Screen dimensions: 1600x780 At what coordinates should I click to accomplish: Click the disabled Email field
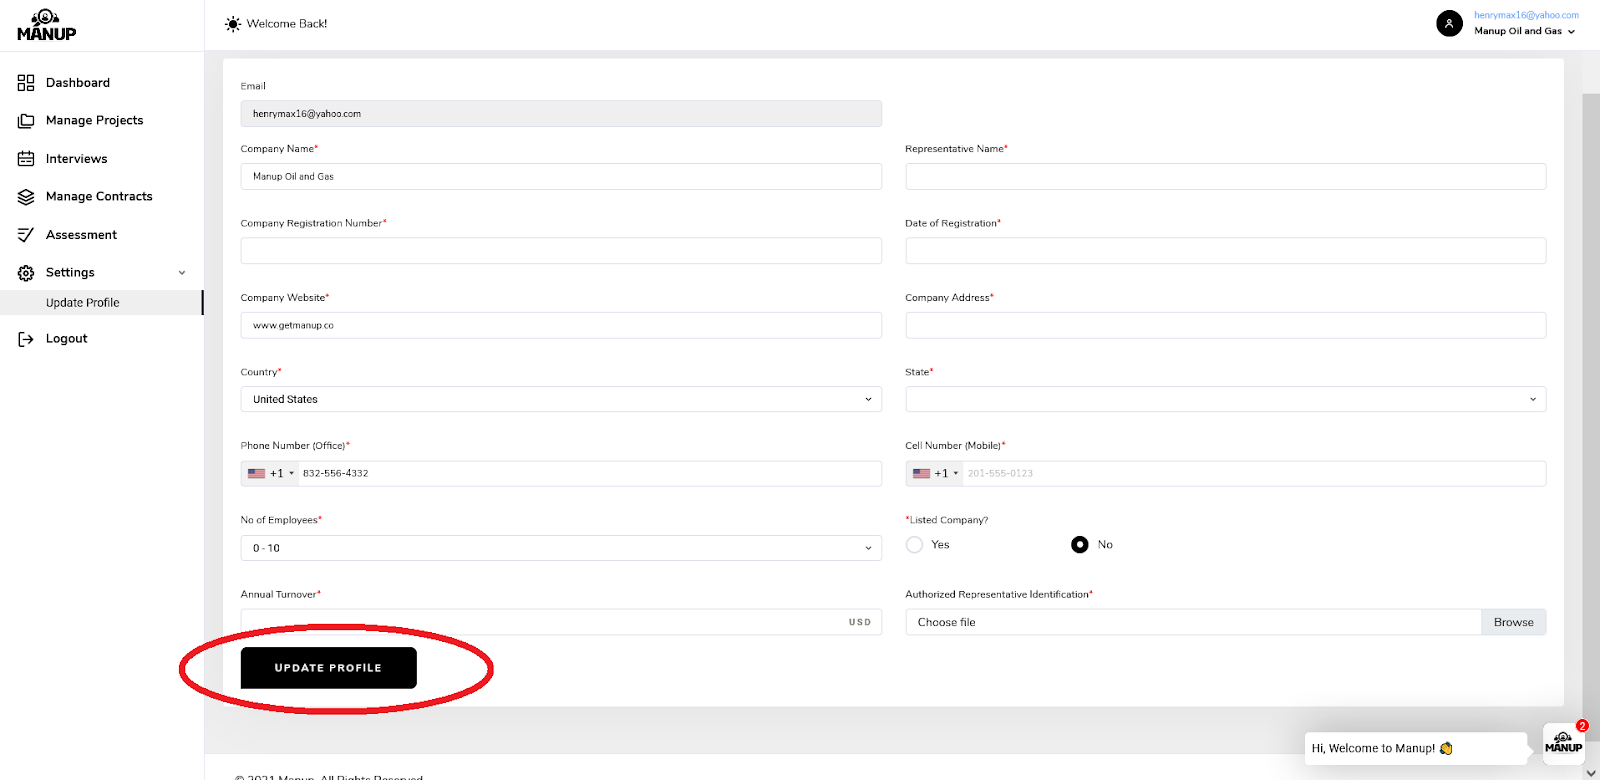tap(561, 114)
